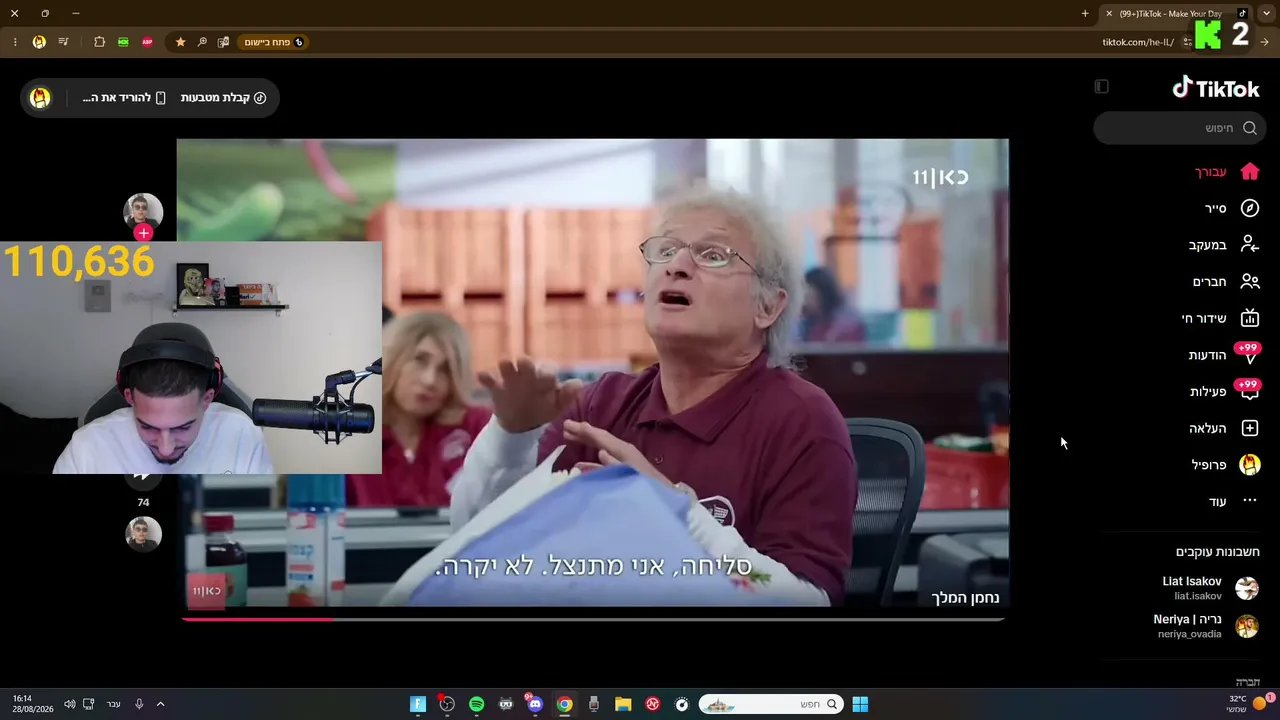Click the download app button (להוריד את ה...)
Image resolution: width=1280 pixels, height=720 pixels.
tap(124, 98)
